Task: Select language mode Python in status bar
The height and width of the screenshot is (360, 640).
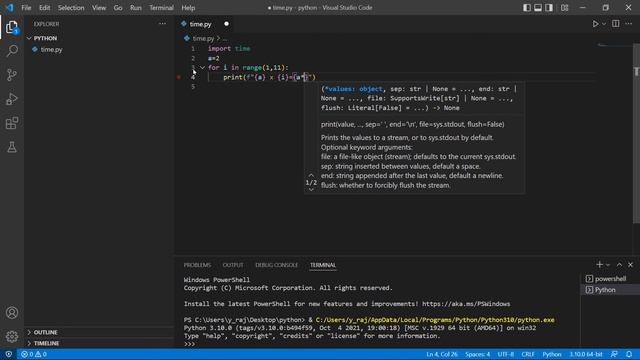Action: (552, 354)
